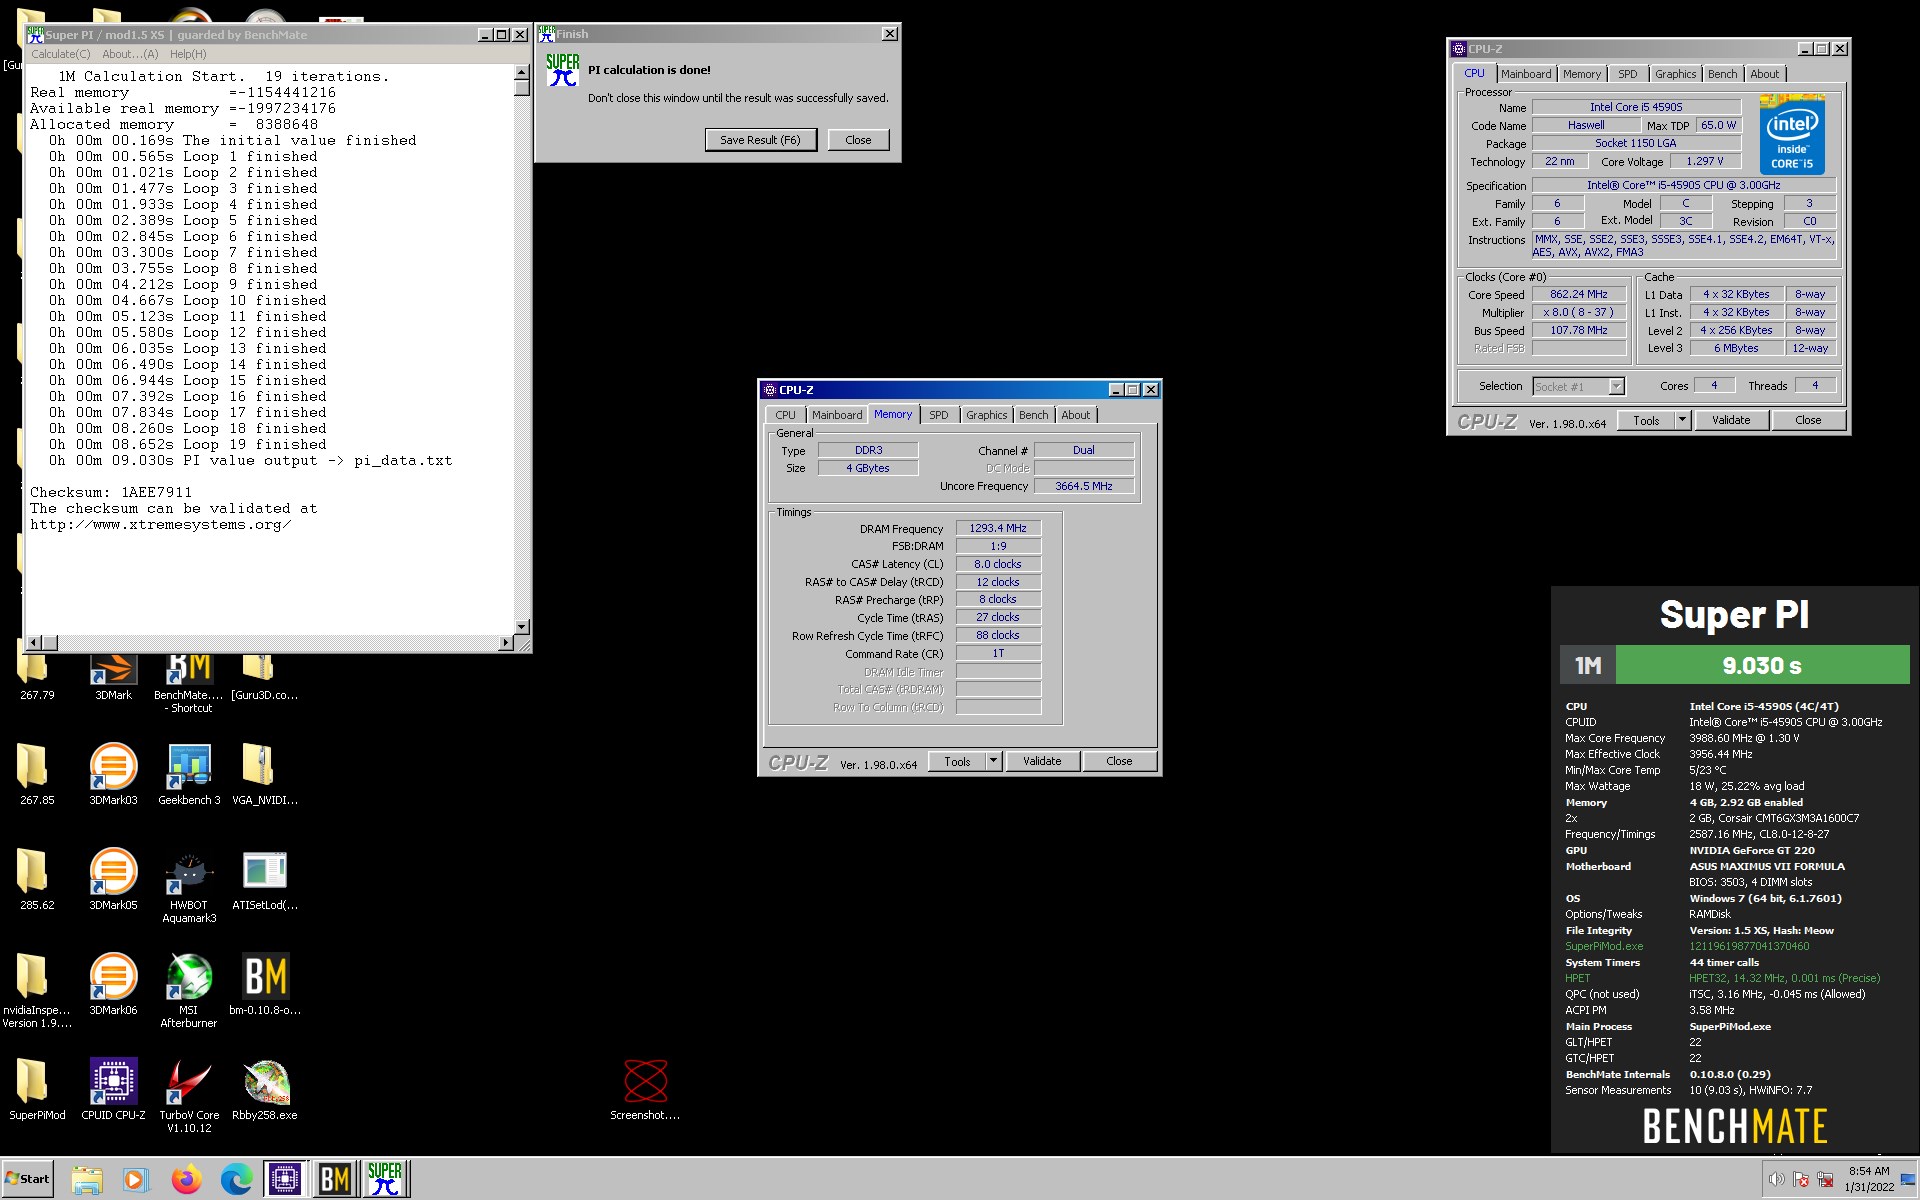Screen dimensions: 1920x1200
Task: Open the Rbby258.exe desktop icon
Action: [x=264, y=1089]
